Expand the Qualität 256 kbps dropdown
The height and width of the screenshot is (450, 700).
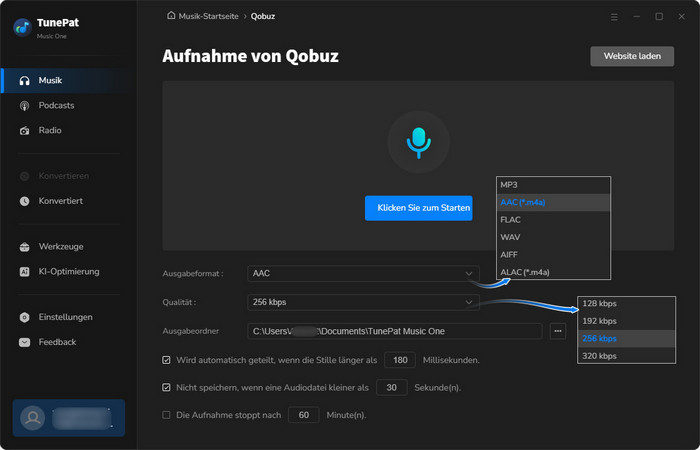(x=363, y=302)
